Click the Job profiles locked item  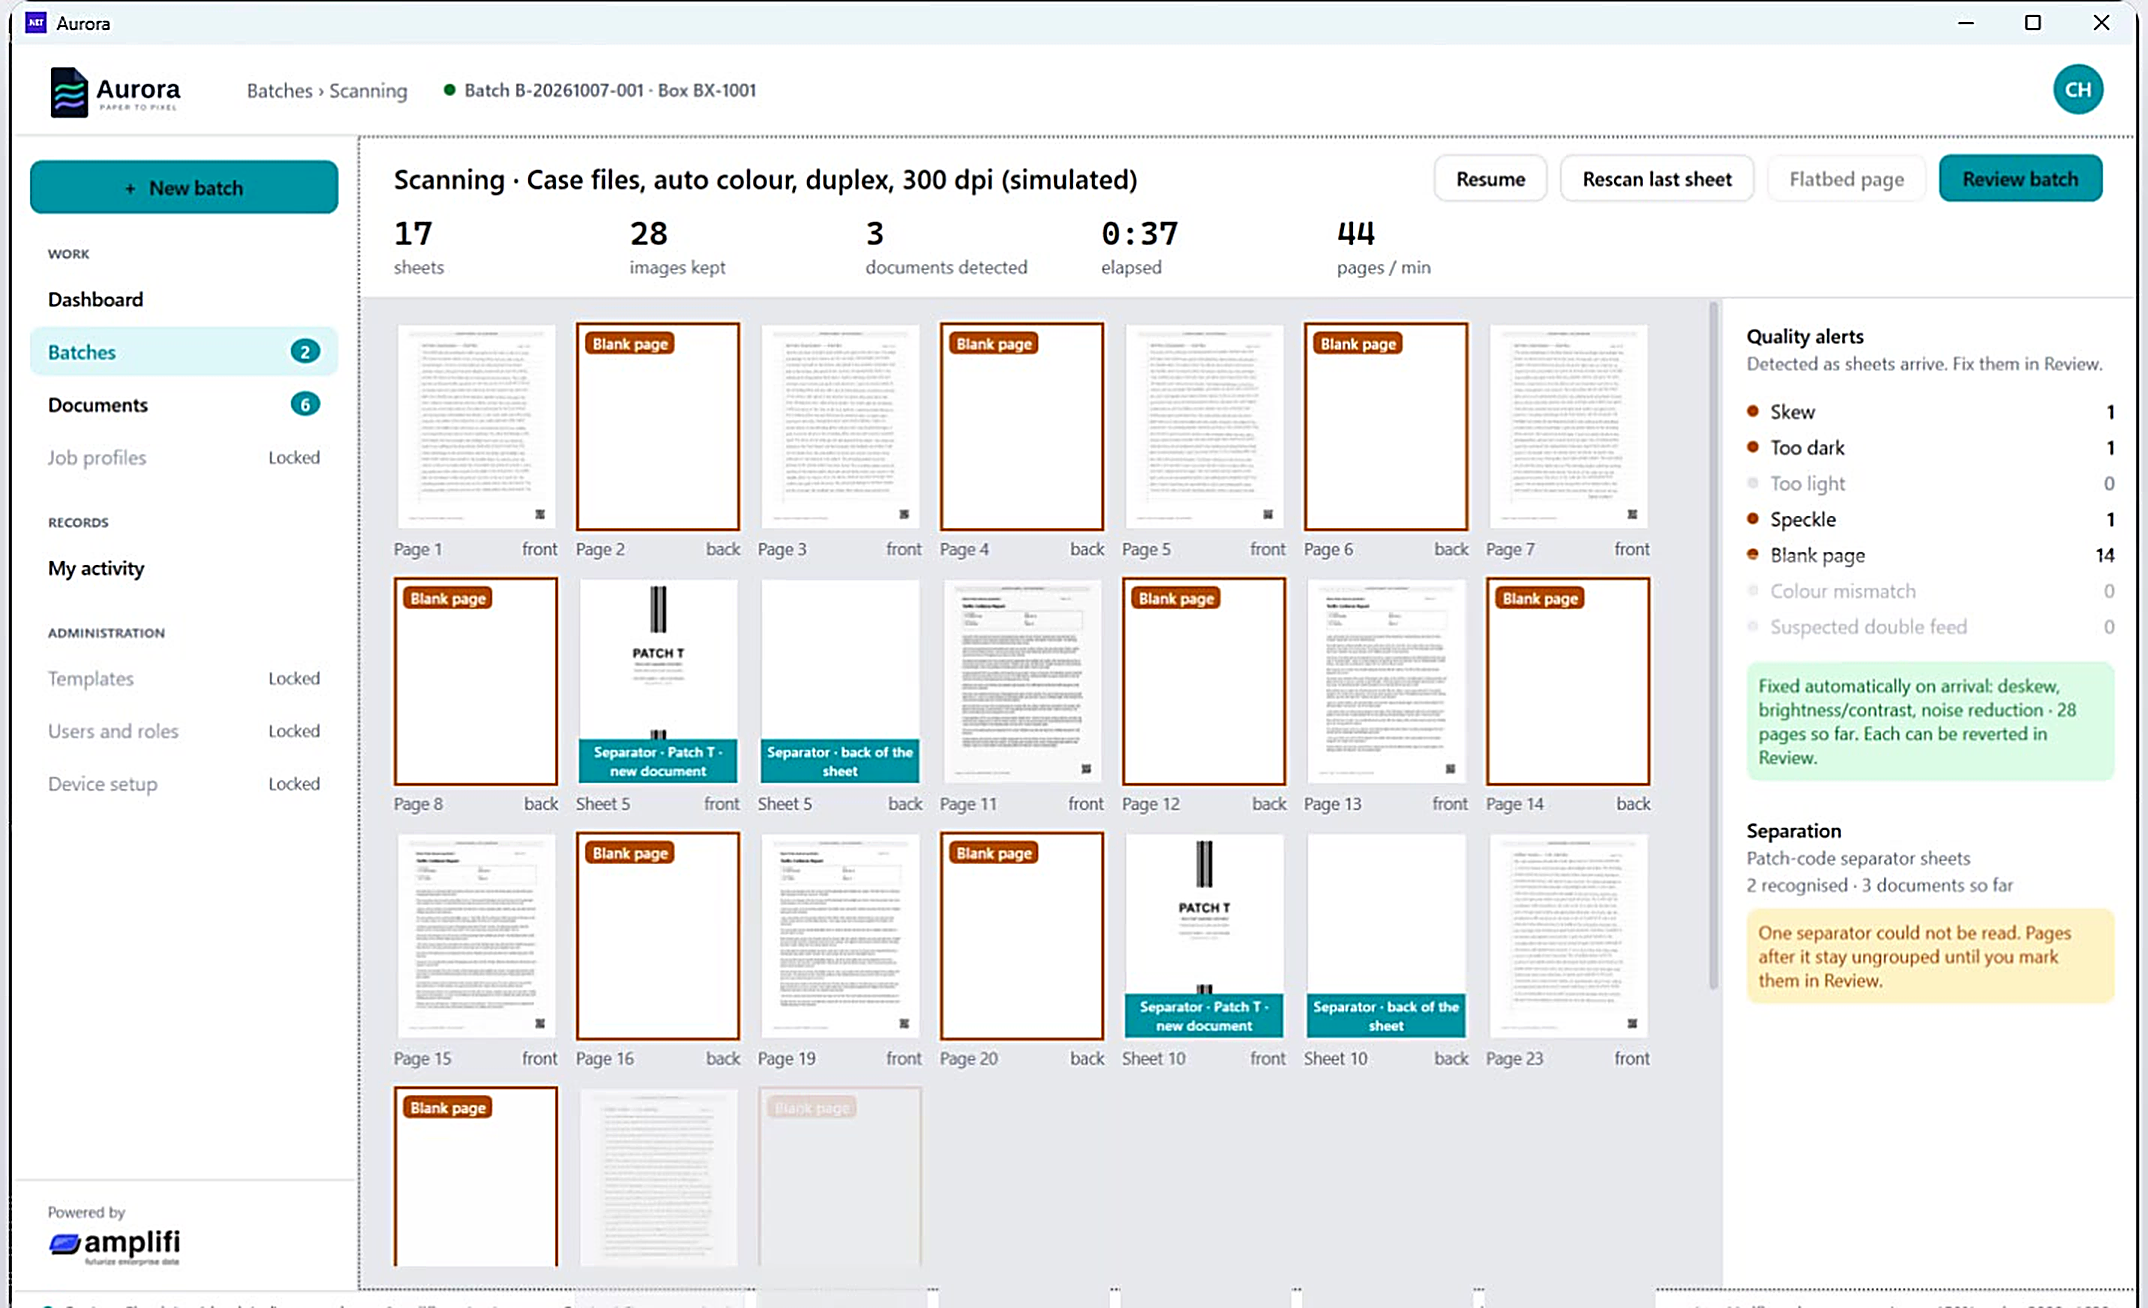click(184, 457)
